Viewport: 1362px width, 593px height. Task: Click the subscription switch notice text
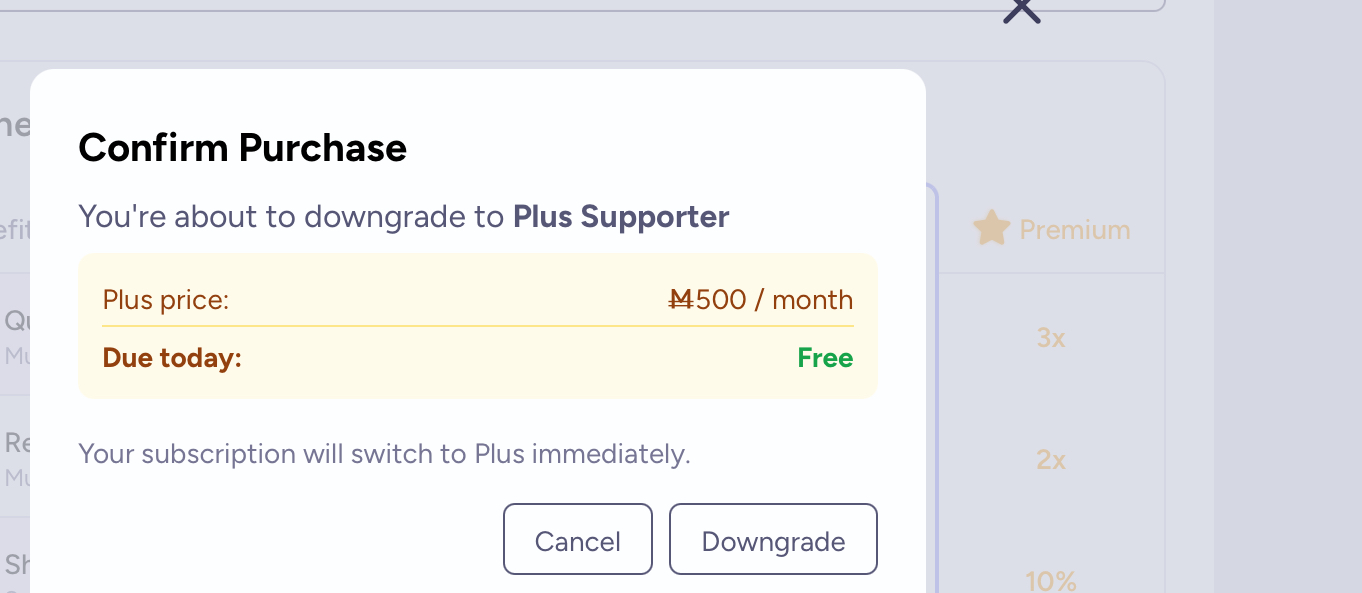[384, 454]
